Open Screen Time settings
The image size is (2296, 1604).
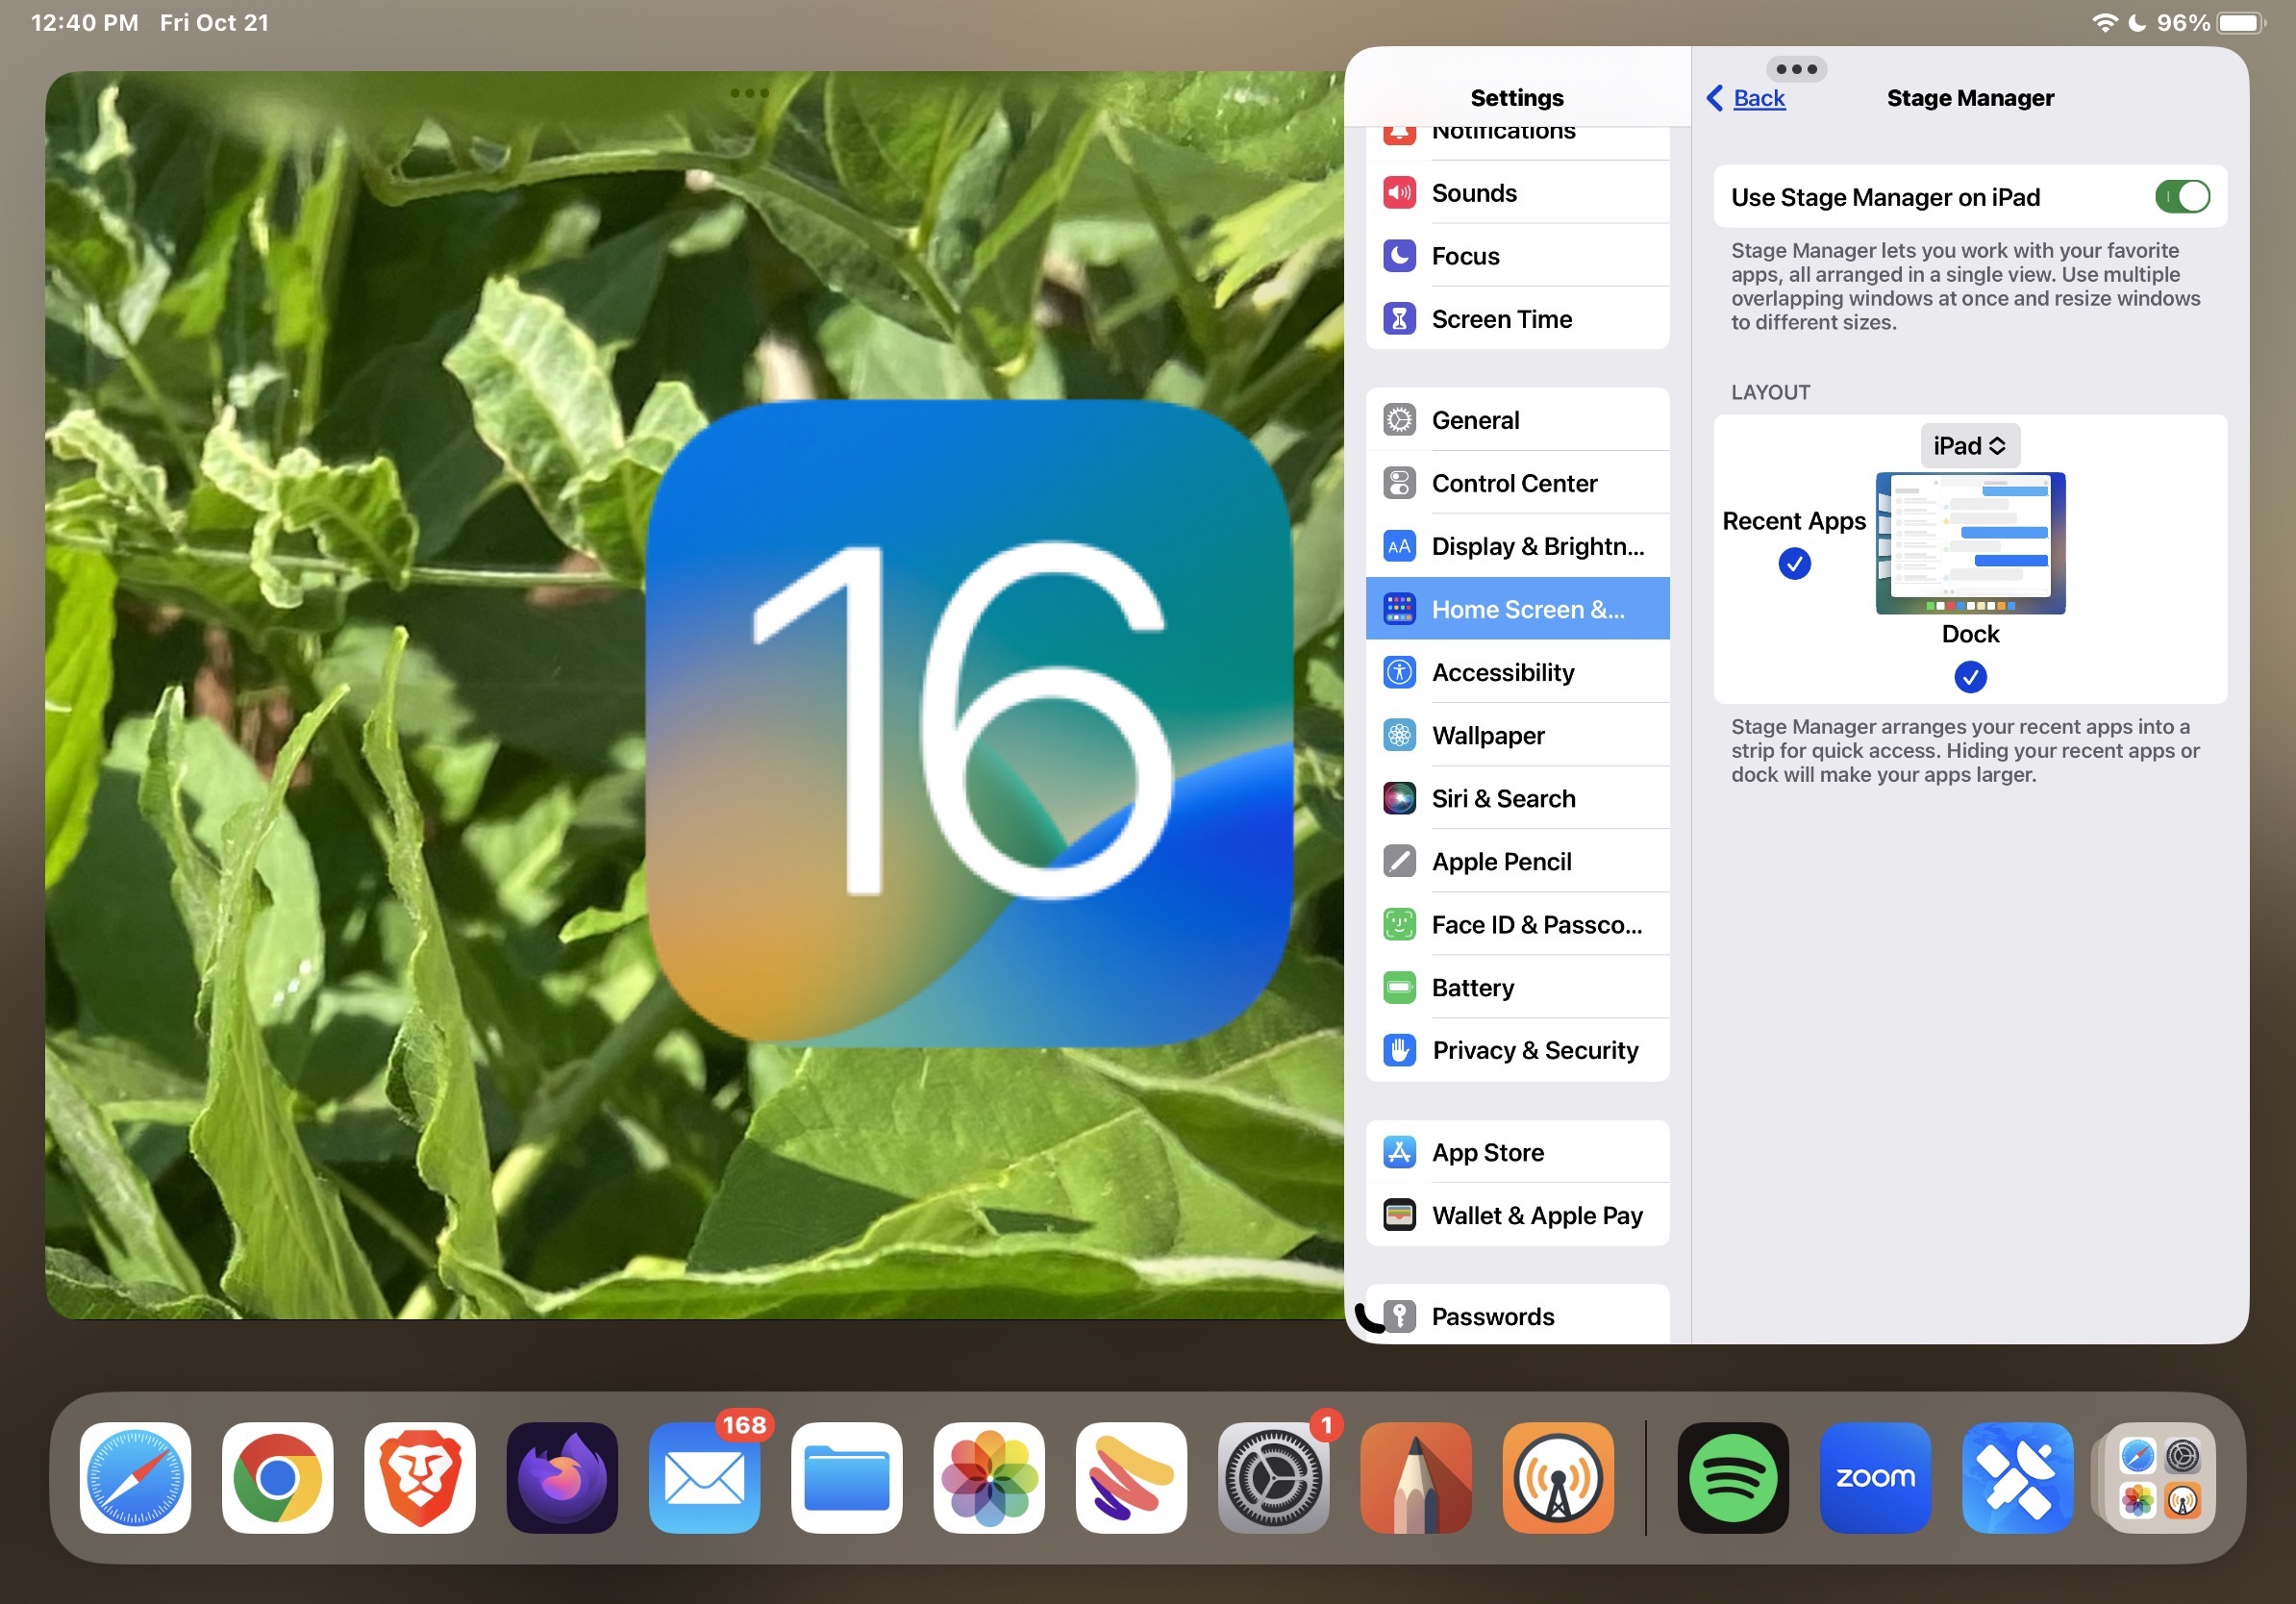tap(1517, 319)
